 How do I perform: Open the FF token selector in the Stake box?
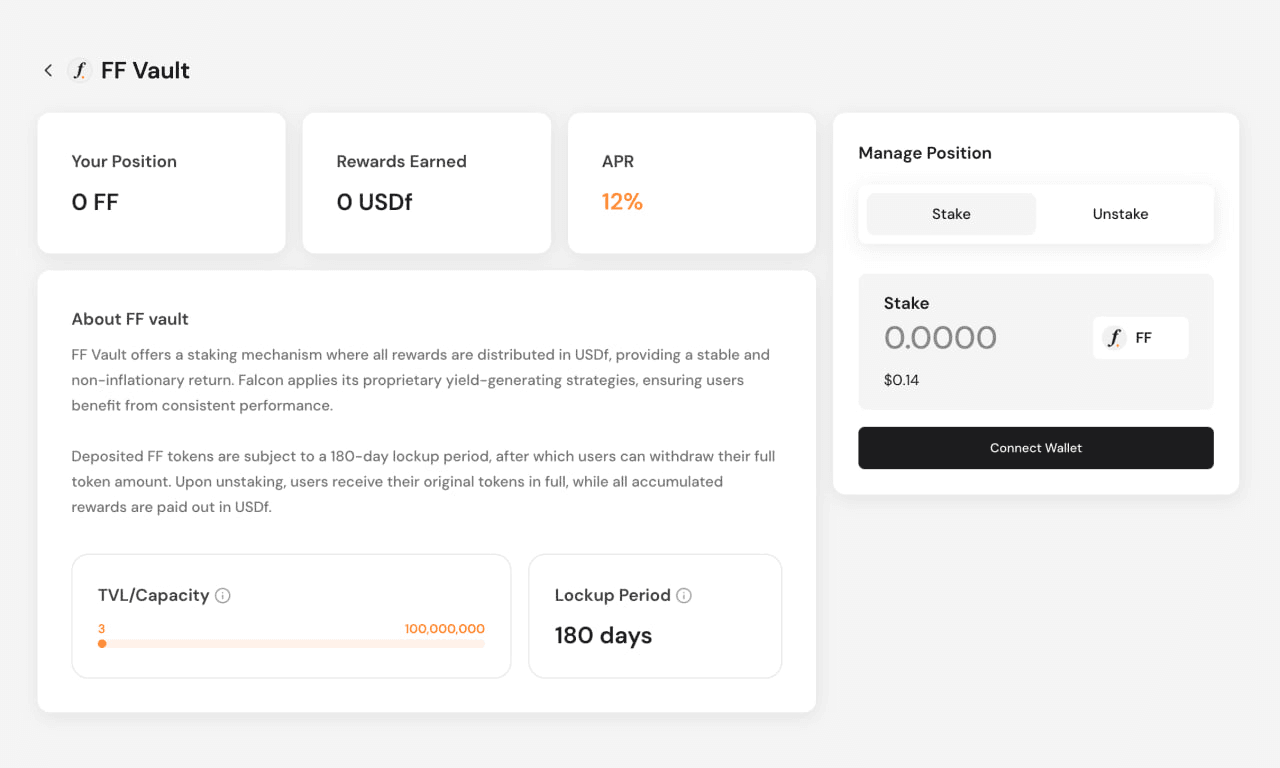[1140, 338]
